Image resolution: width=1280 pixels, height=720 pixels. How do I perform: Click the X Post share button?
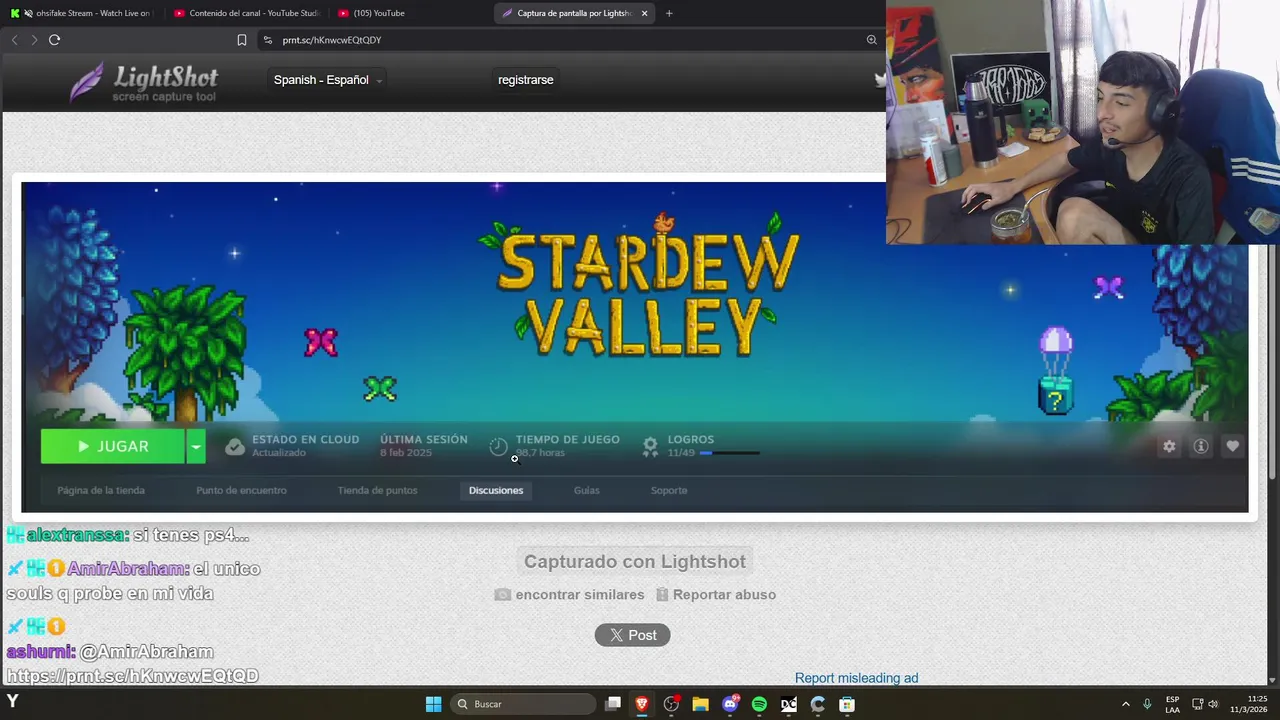coord(632,635)
